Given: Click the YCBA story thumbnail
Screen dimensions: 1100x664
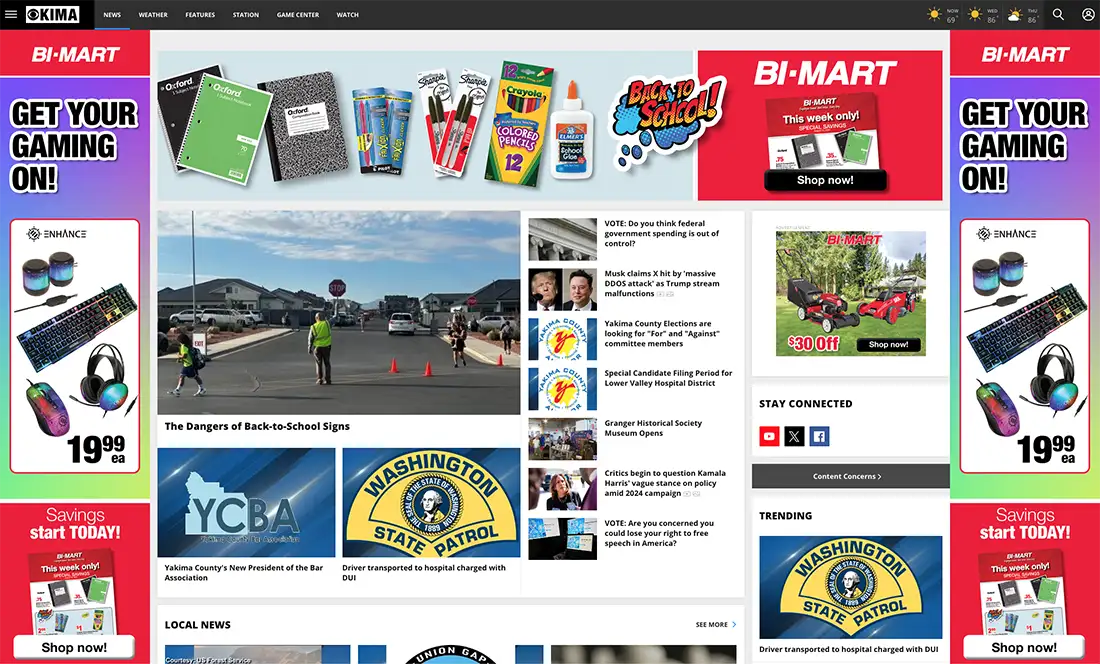Looking at the screenshot, I should click(x=246, y=503).
